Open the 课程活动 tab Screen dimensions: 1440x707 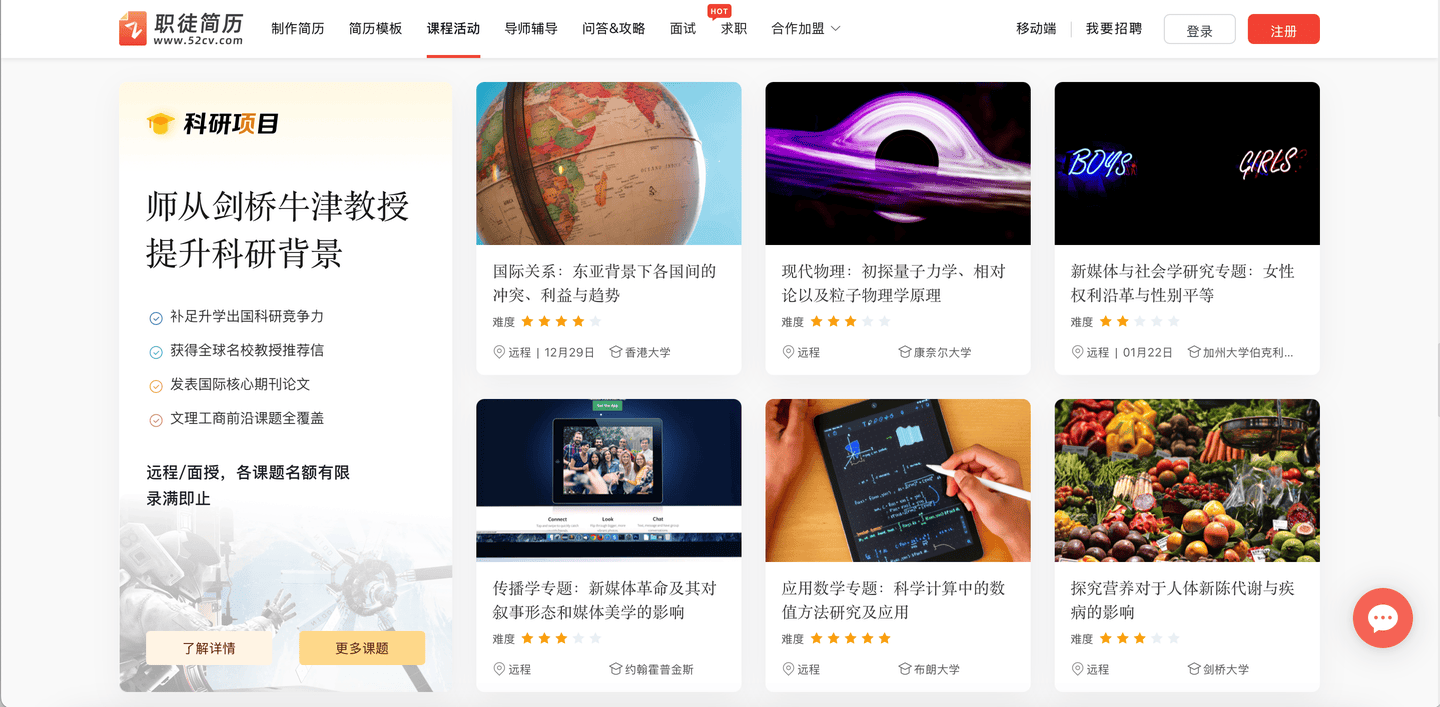click(x=453, y=29)
